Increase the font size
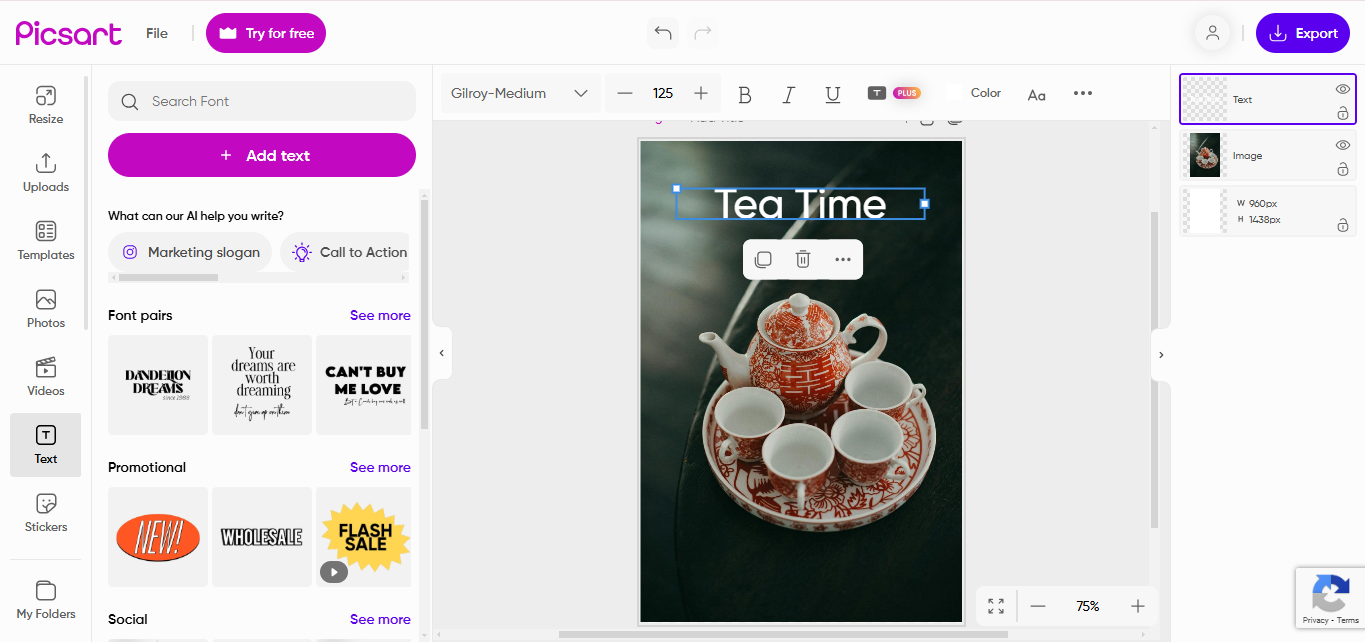The width and height of the screenshot is (1365, 642). 701,93
